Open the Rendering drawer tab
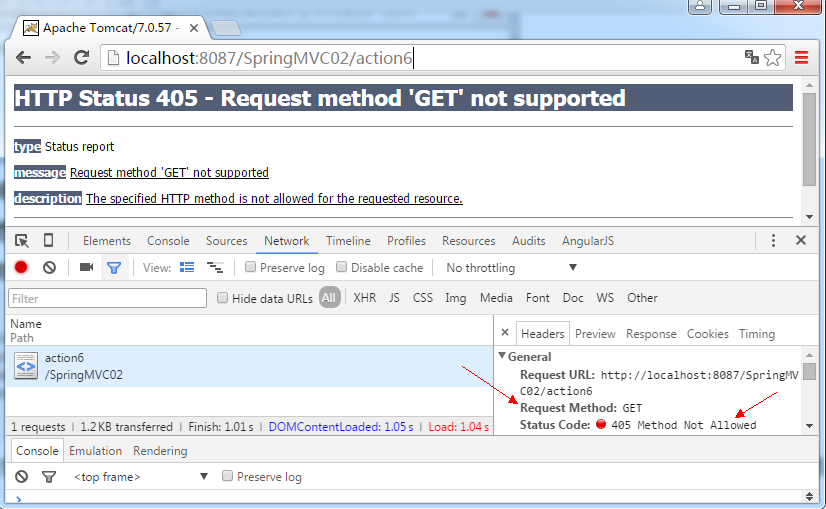Viewport: 826px width, 509px height. (160, 451)
